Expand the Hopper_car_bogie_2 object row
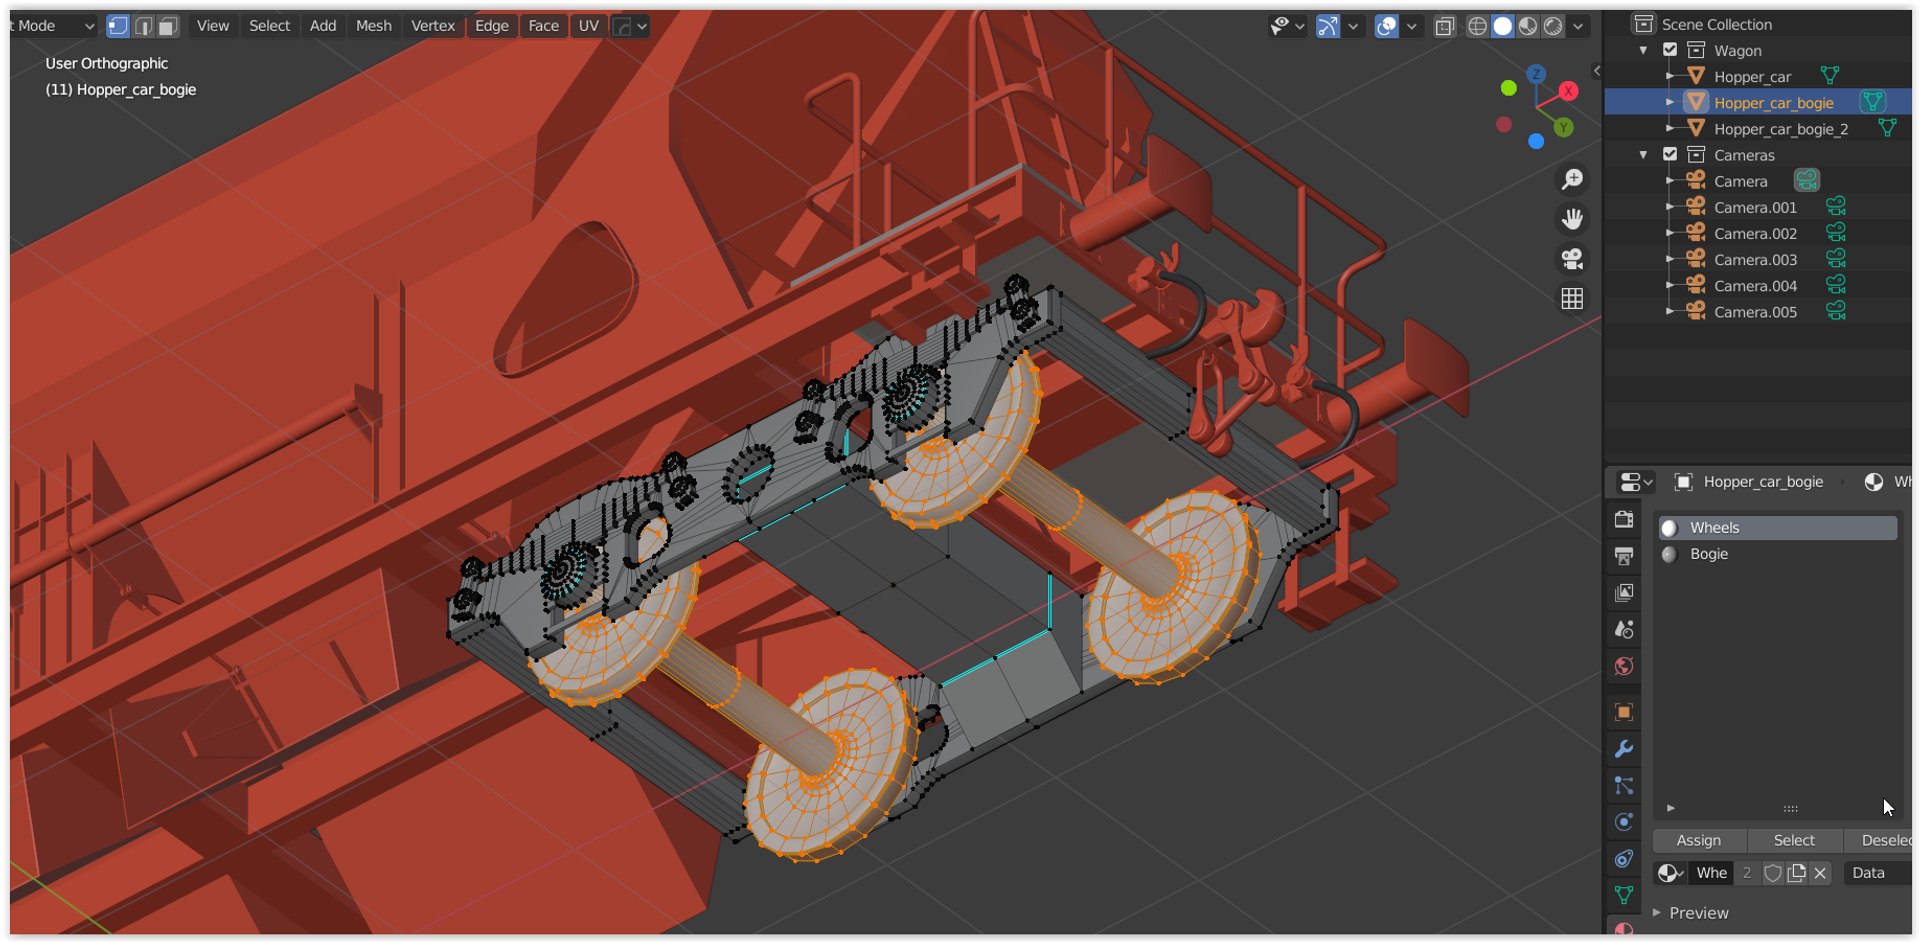The height and width of the screenshot is (942, 1920). 1670,128
